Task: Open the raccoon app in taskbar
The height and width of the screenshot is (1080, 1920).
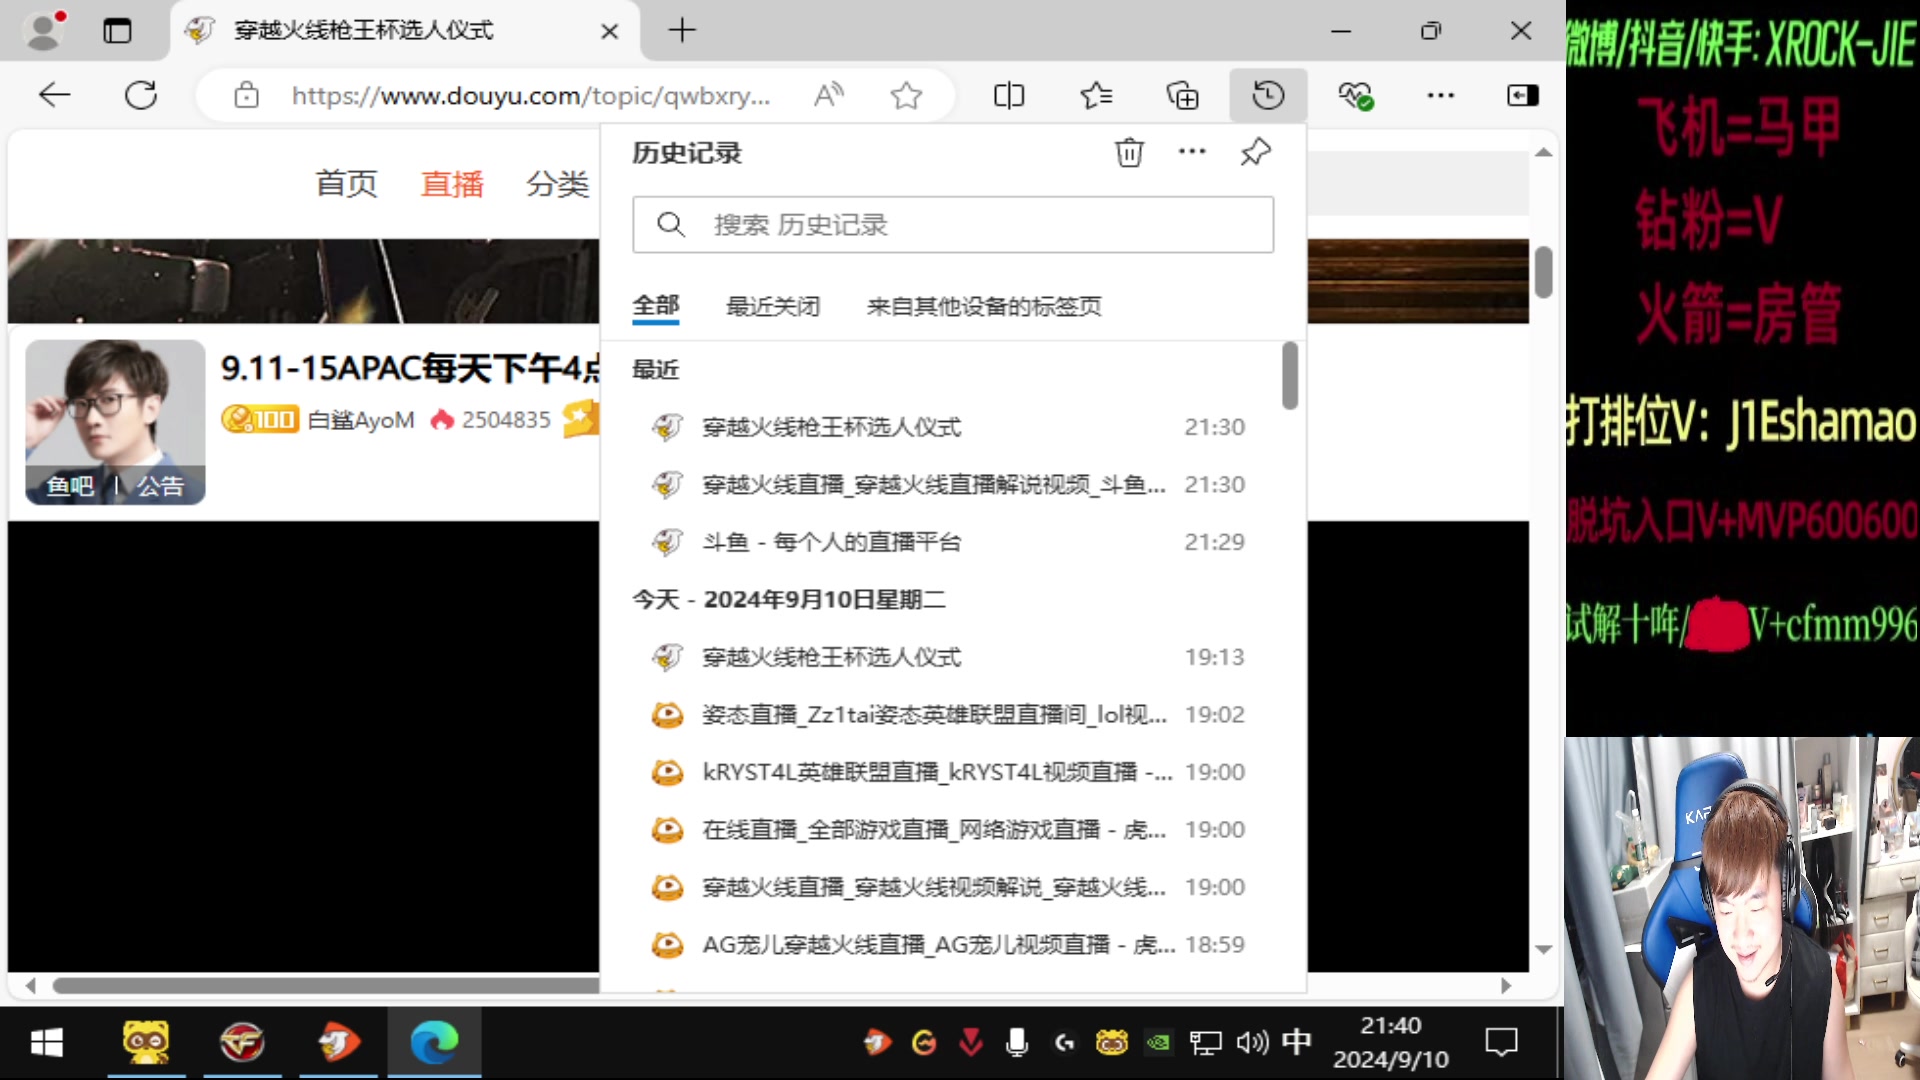Action: point(146,1042)
